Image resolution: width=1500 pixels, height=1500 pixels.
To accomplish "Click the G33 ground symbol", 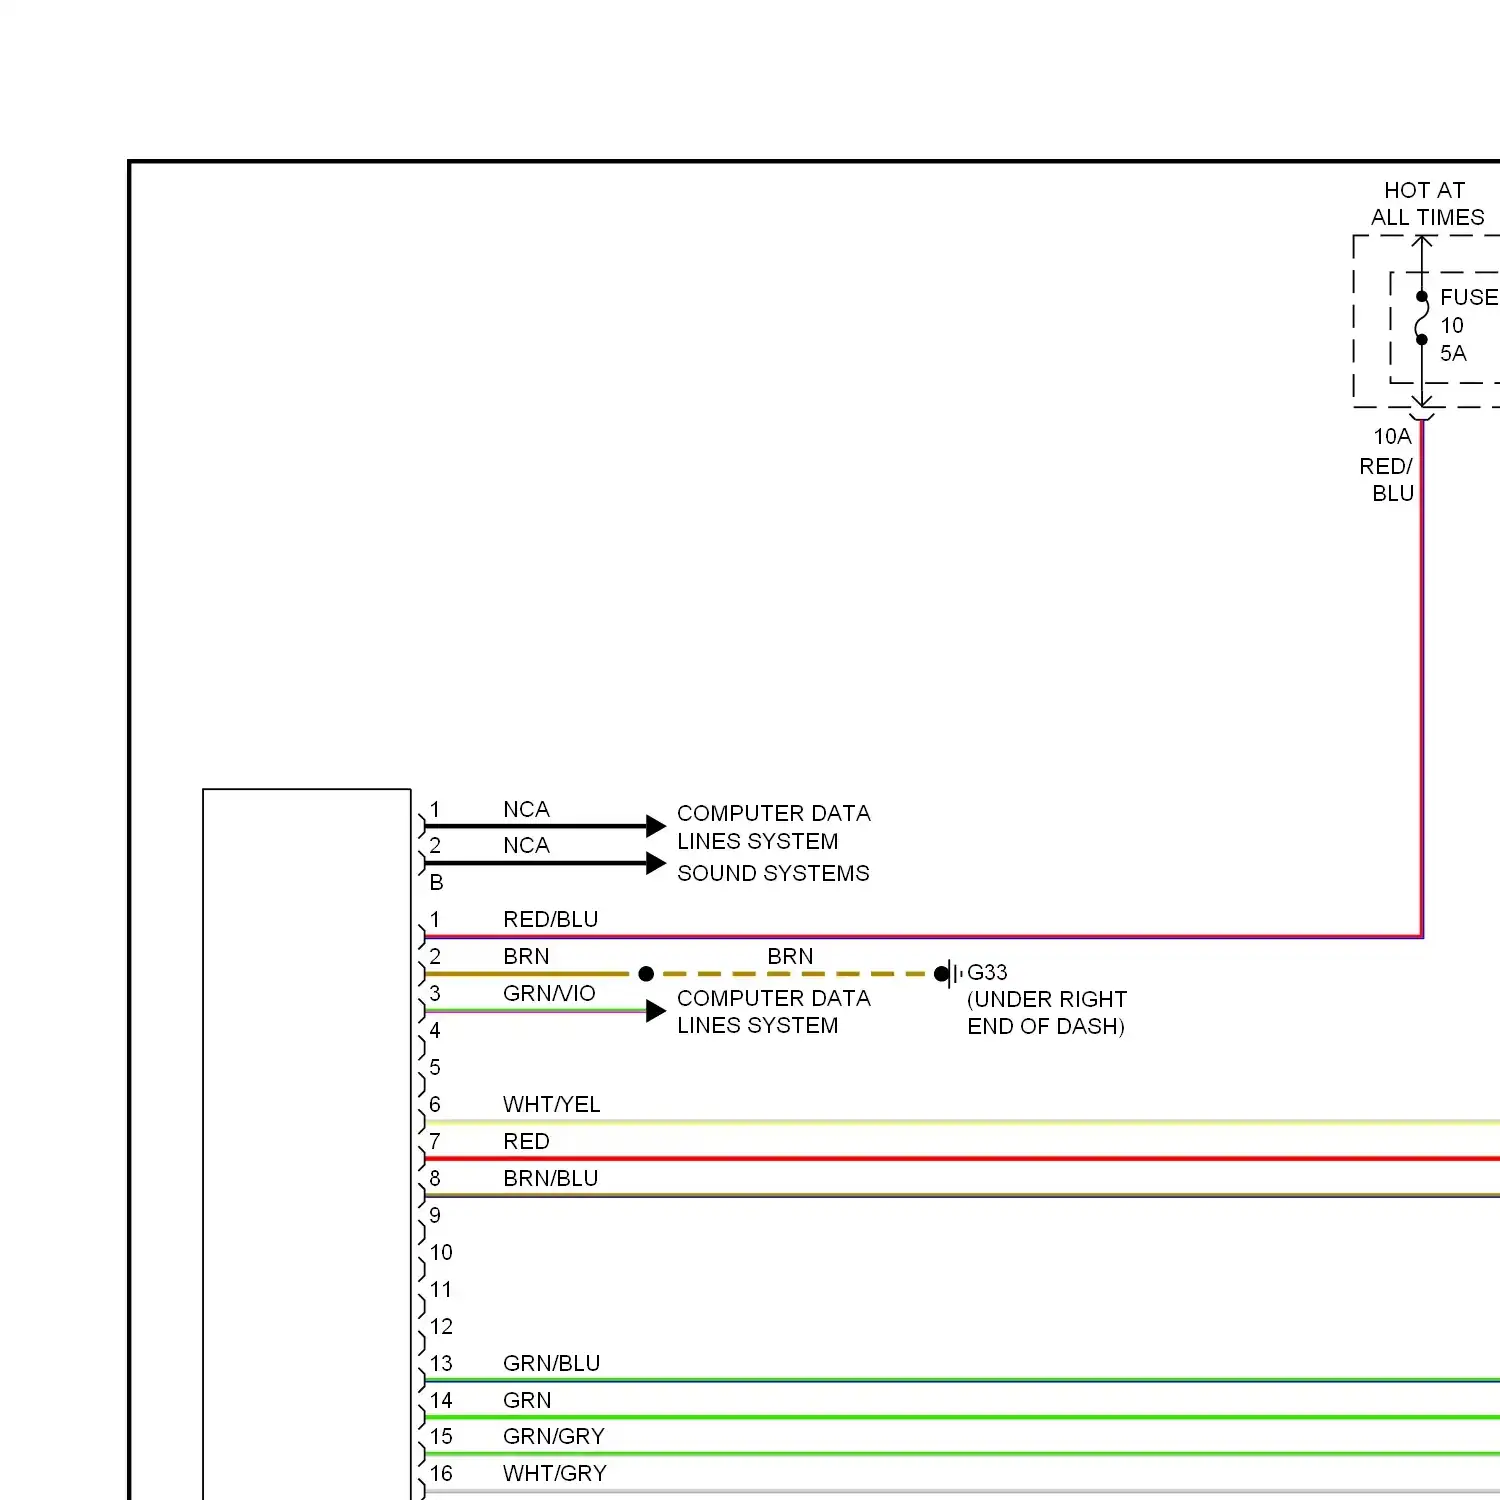I will coord(949,973).
